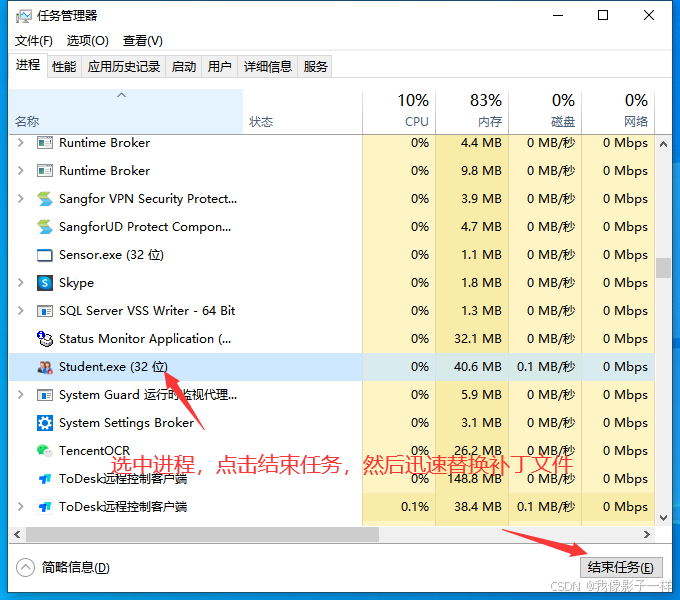Click the horizontal scrollbar right arrow

[647, 535]
